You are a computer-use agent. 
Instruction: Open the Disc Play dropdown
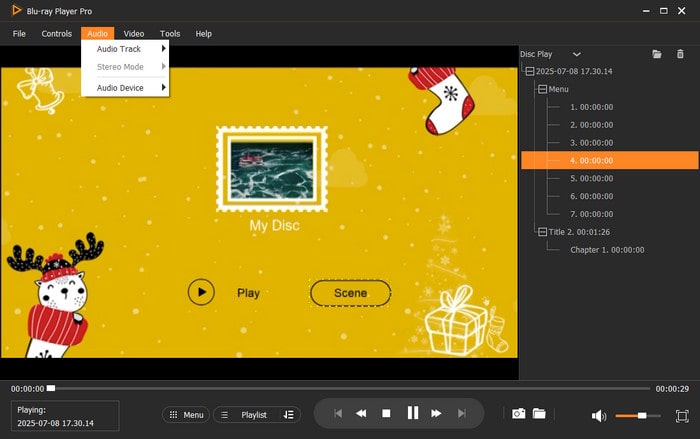(576, 54)
